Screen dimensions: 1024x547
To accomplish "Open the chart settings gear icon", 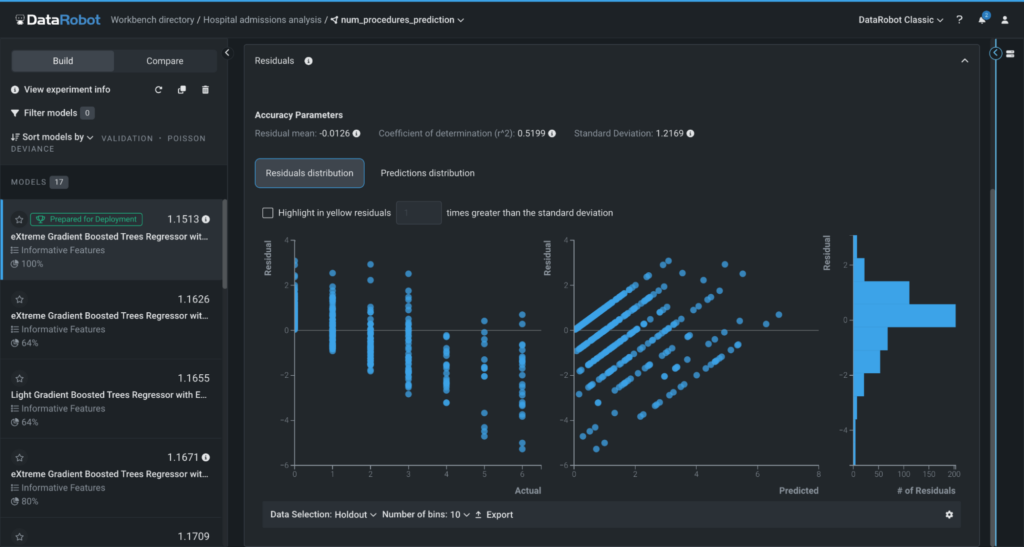I will [x=949, y=515].
